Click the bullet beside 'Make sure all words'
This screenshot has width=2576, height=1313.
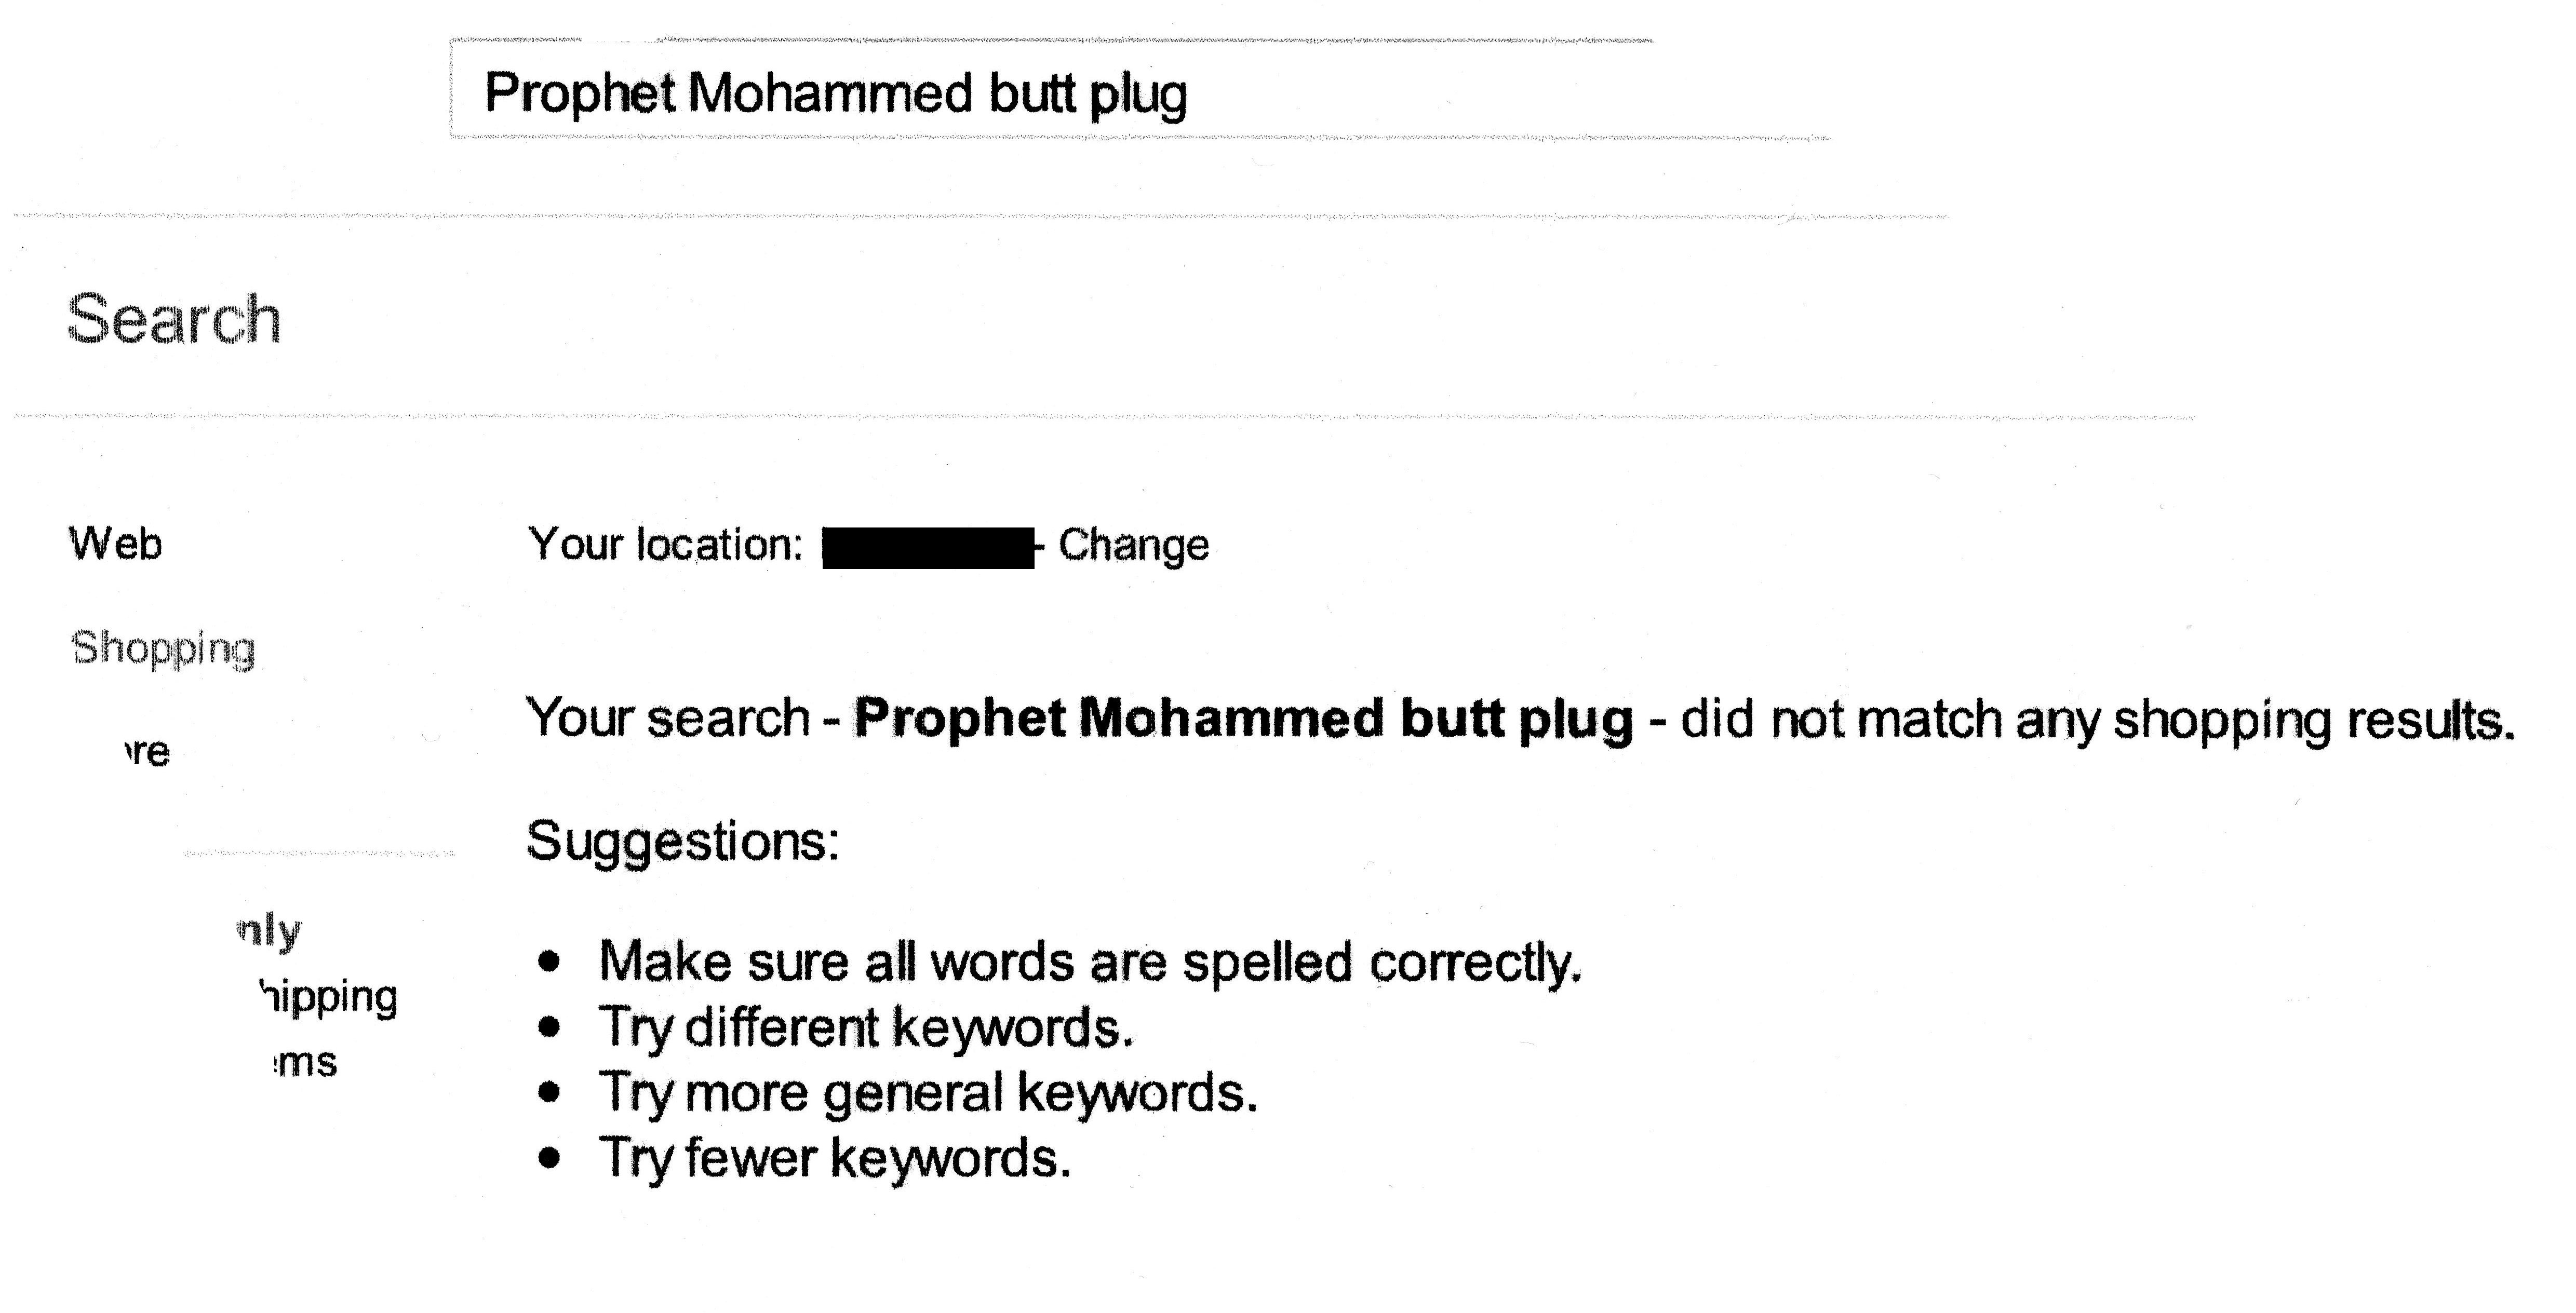pyautogui.click(x=548, y=962)
